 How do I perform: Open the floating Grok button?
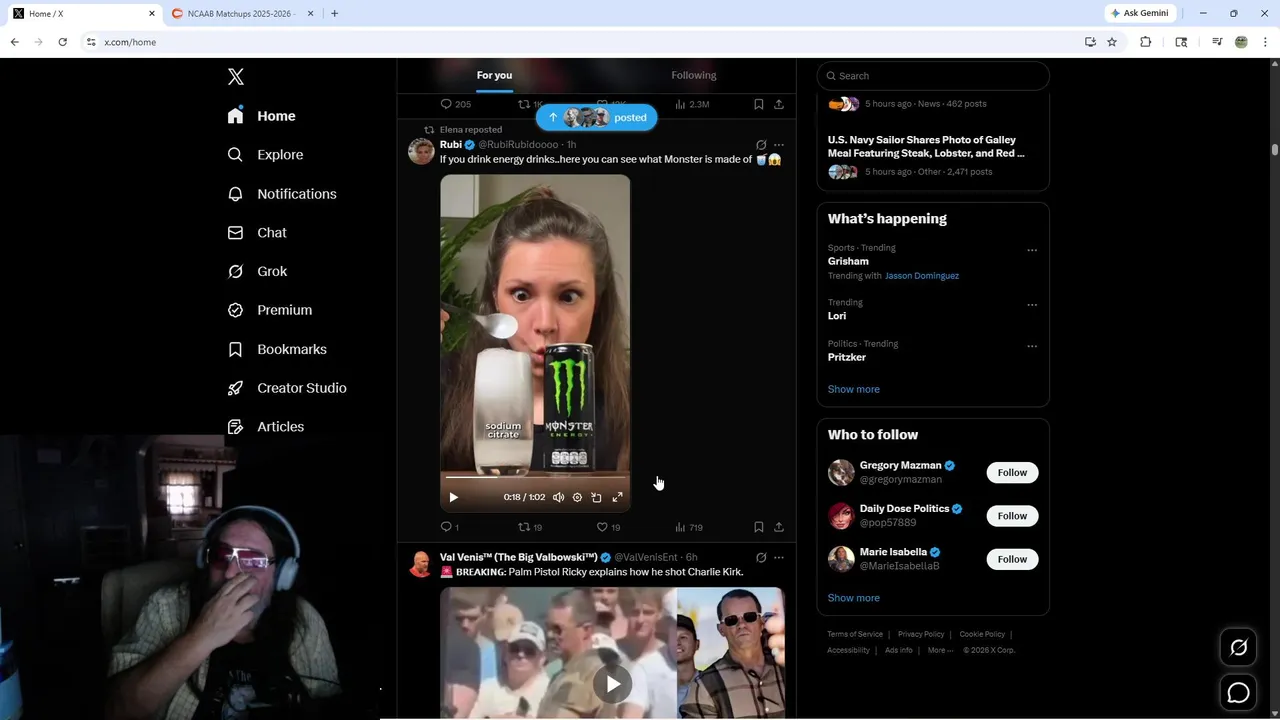tap(1238, 648)
